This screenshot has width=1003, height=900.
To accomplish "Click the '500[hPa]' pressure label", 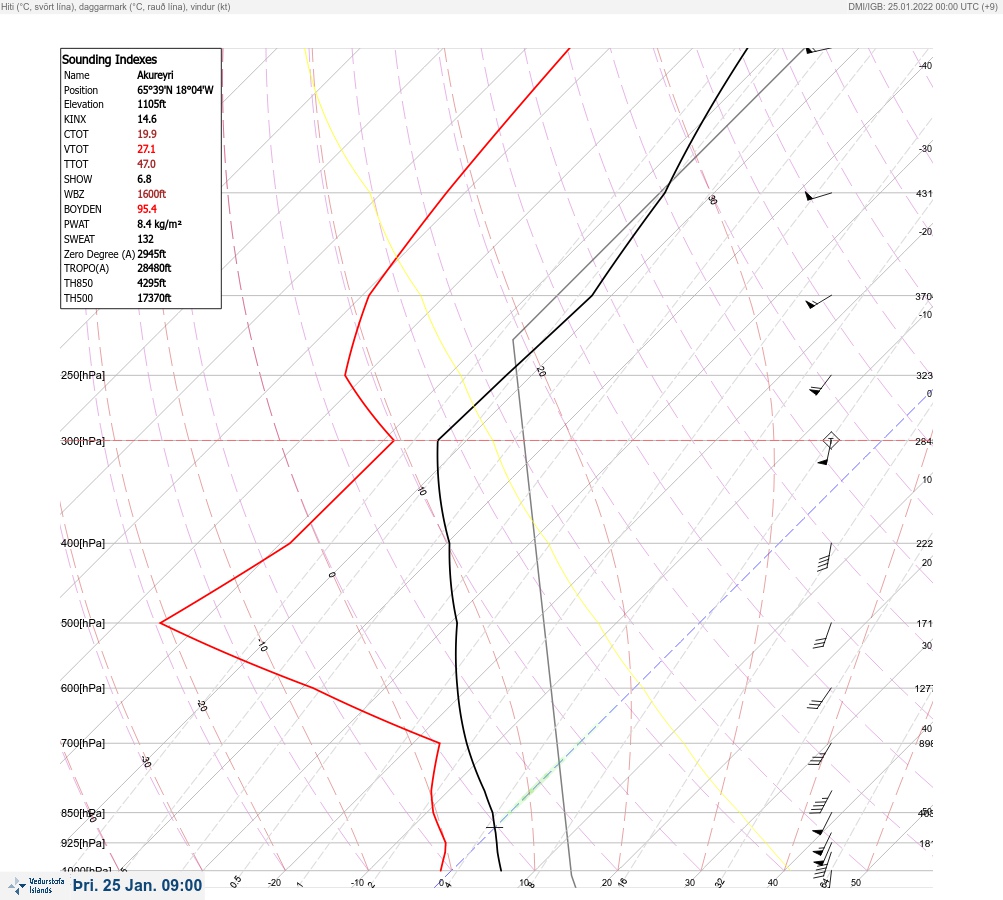I will point(83,623).
